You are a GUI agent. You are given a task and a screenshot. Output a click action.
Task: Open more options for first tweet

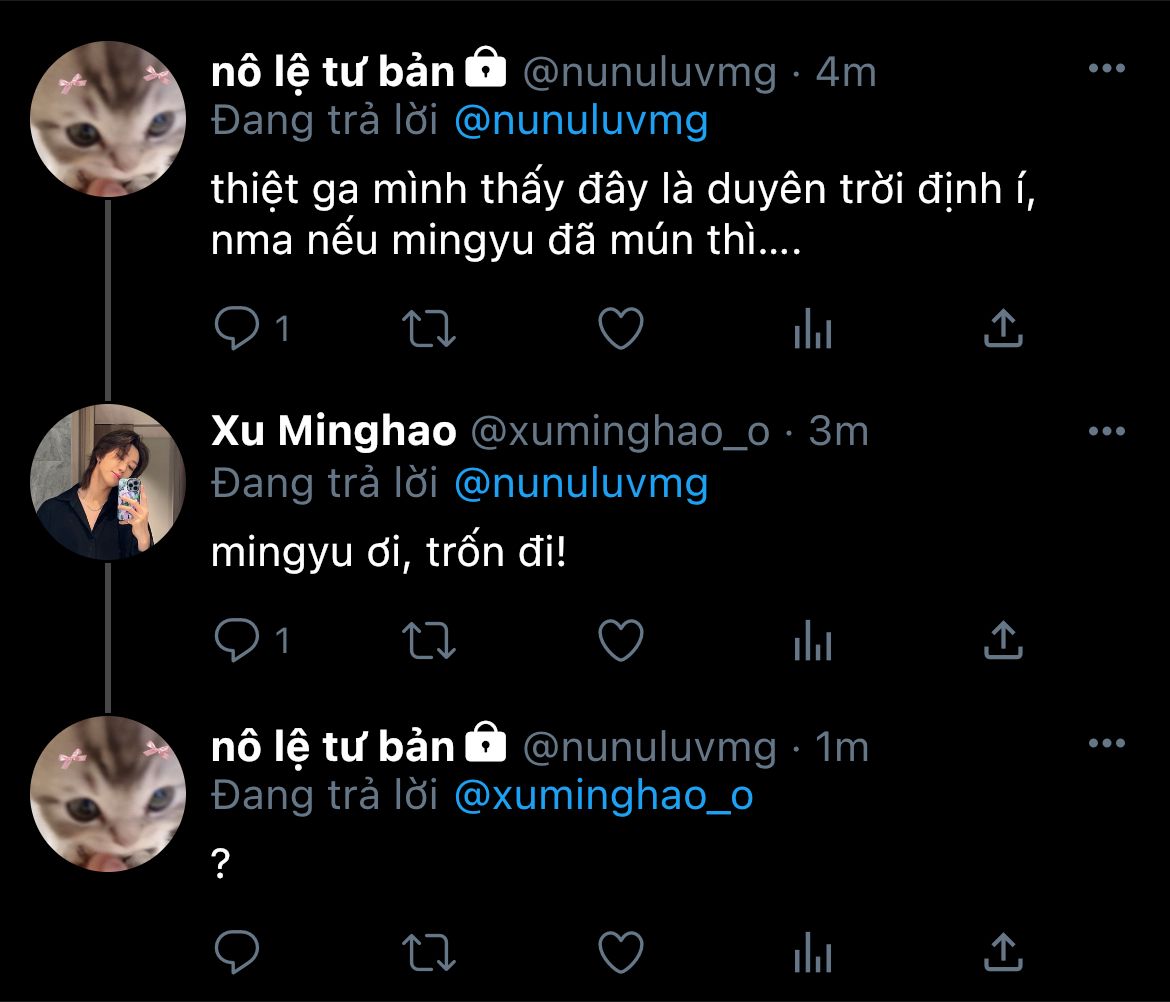(x=1106, y=69)
